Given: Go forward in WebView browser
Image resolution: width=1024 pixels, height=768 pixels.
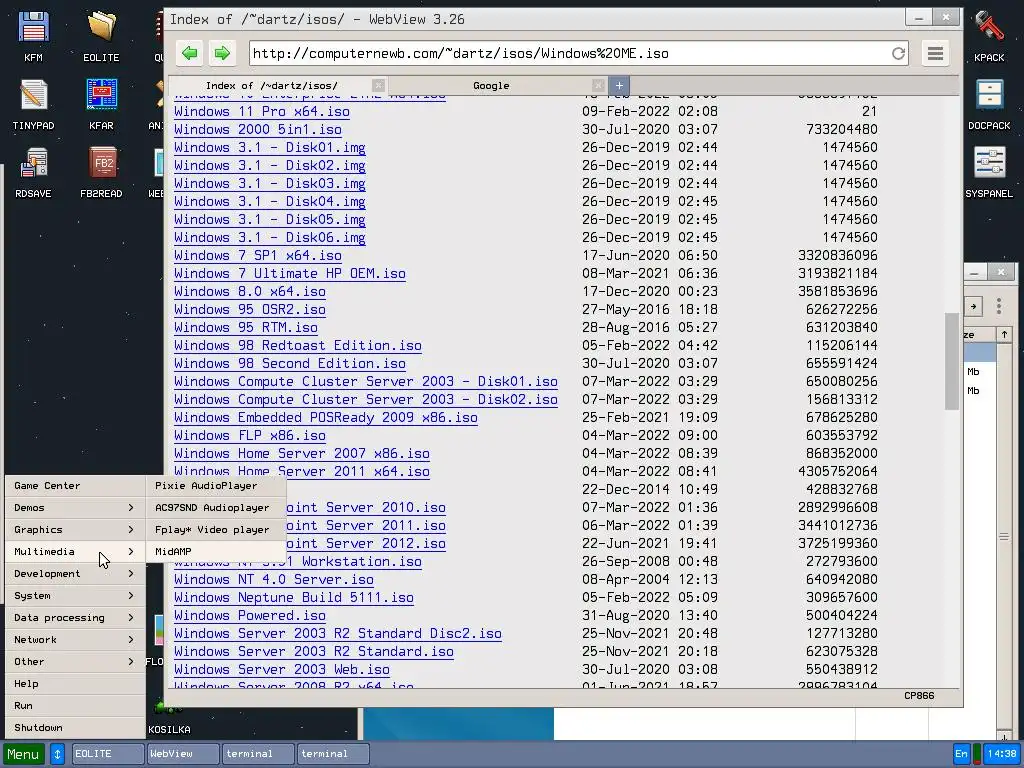Looking at the screenshot, I should pos(222,53).
